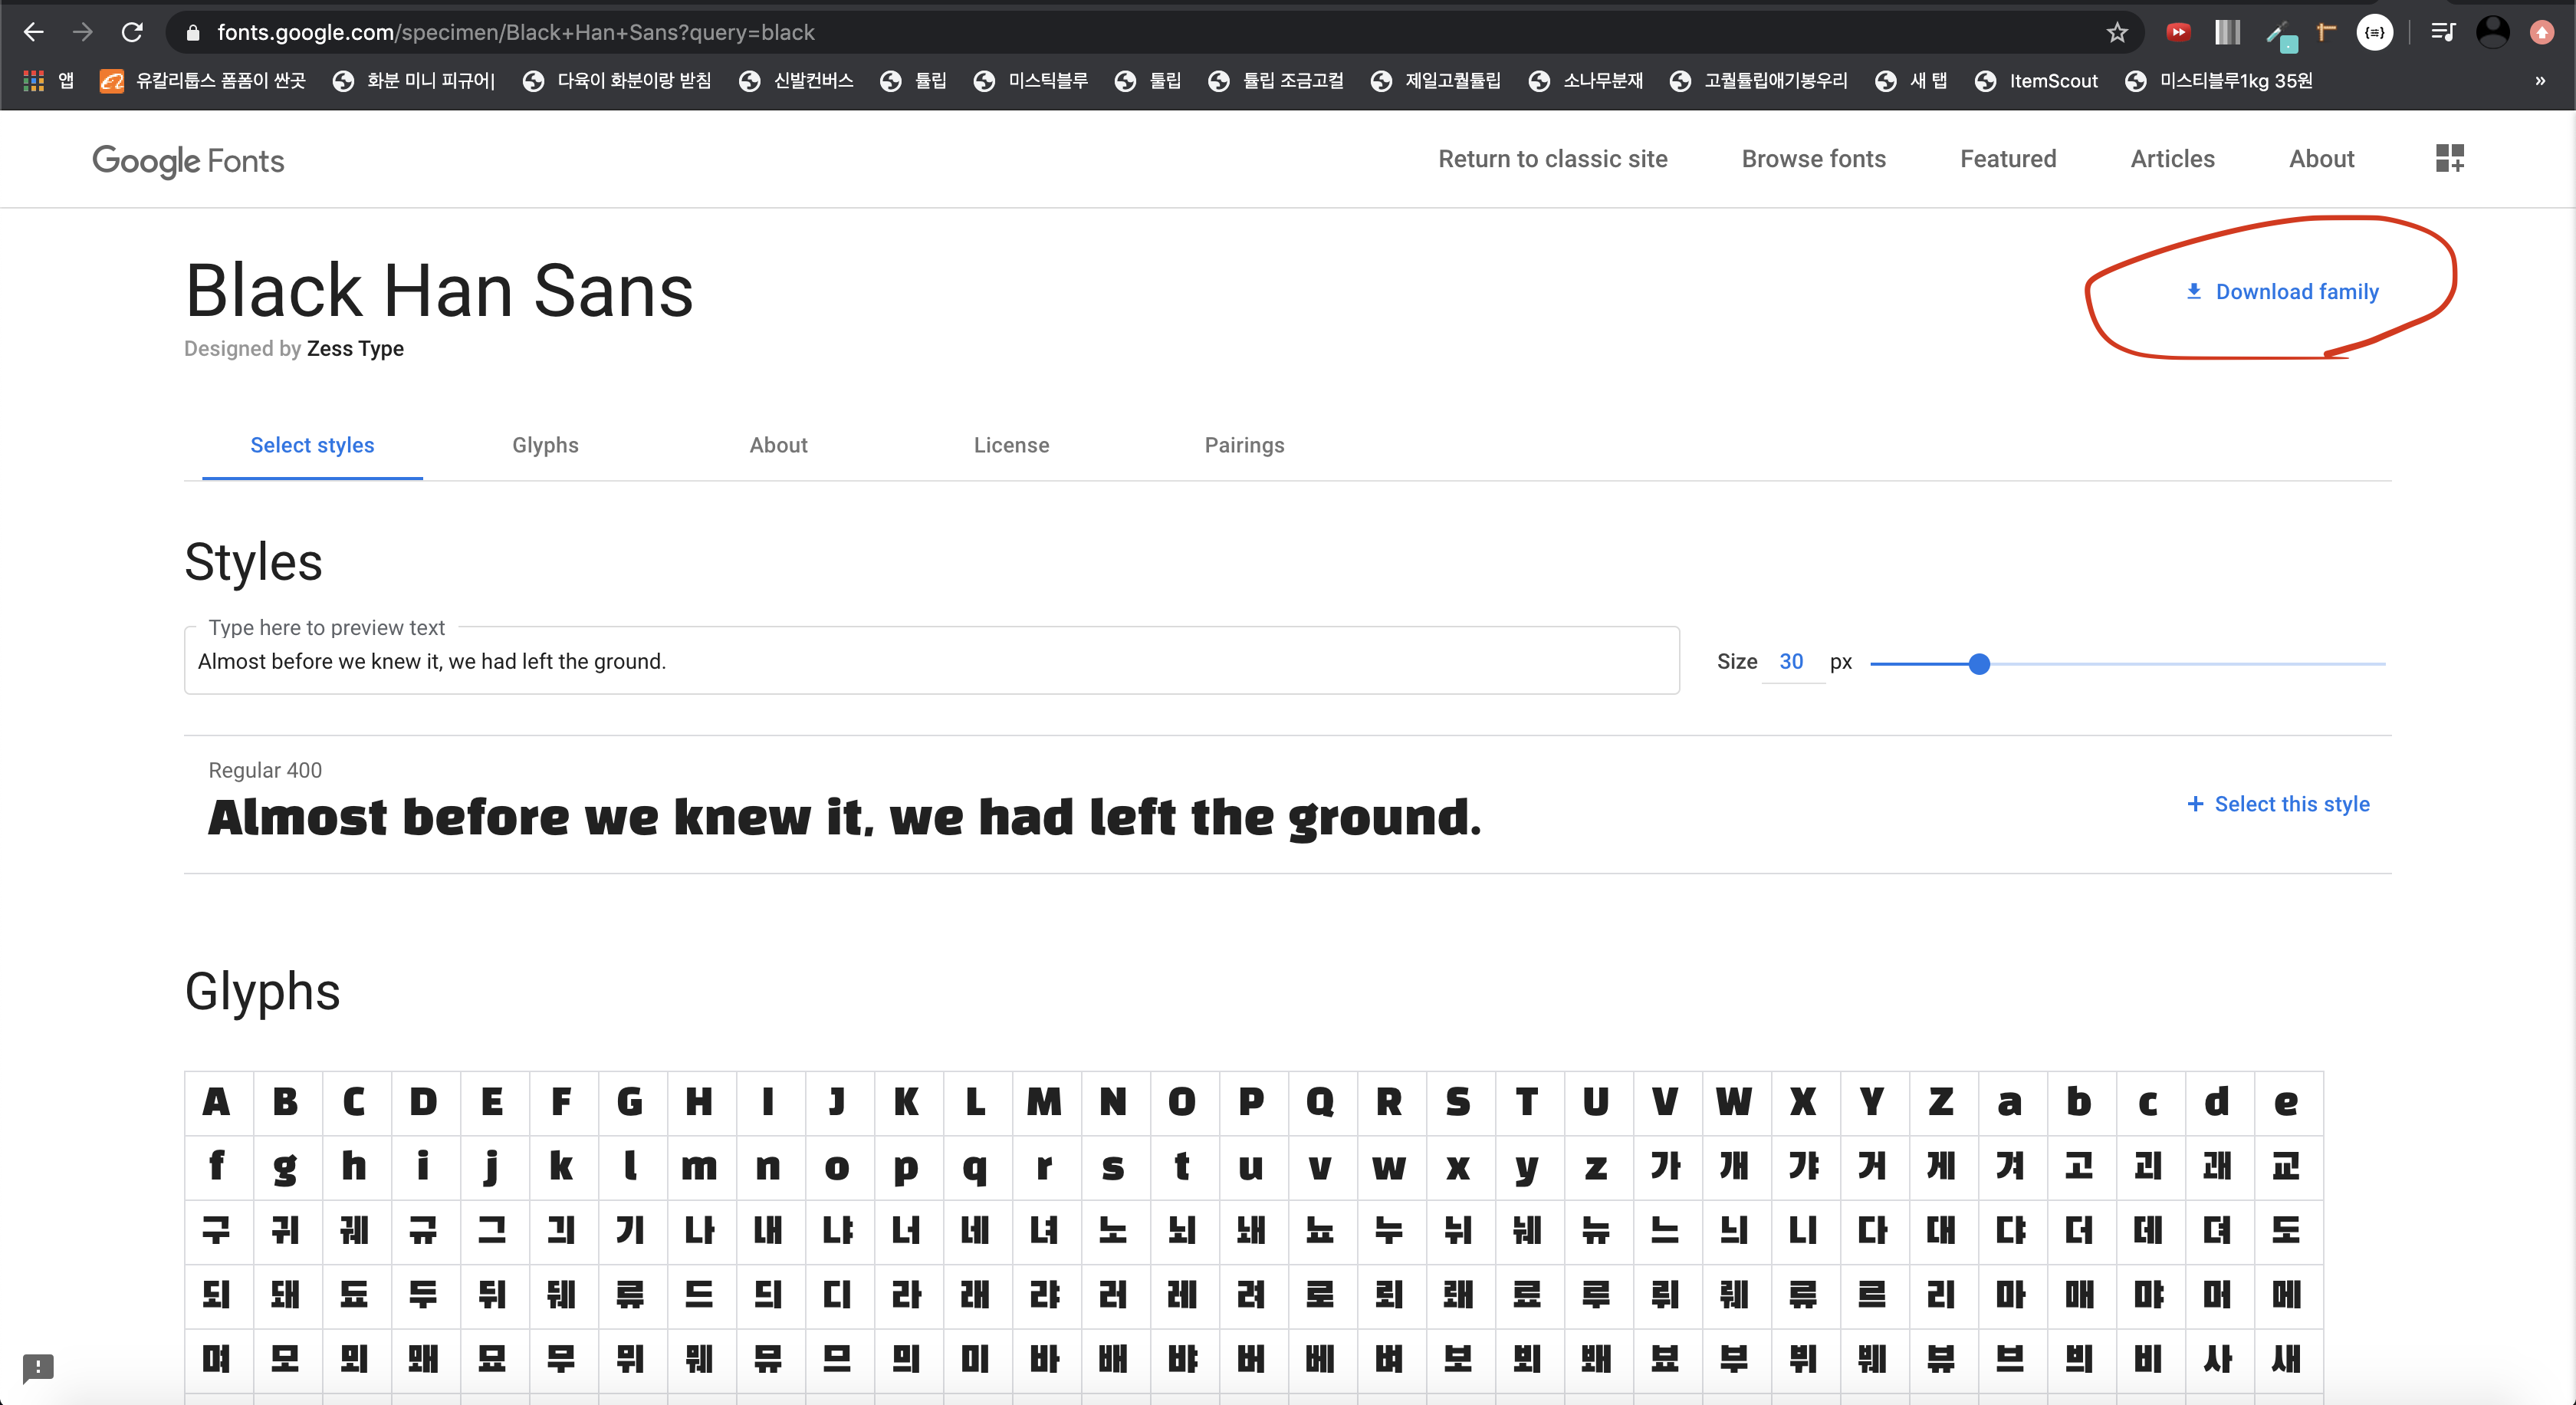Open the Pairings tab
This screenshot has height=1405, width=2576.
1244,445
